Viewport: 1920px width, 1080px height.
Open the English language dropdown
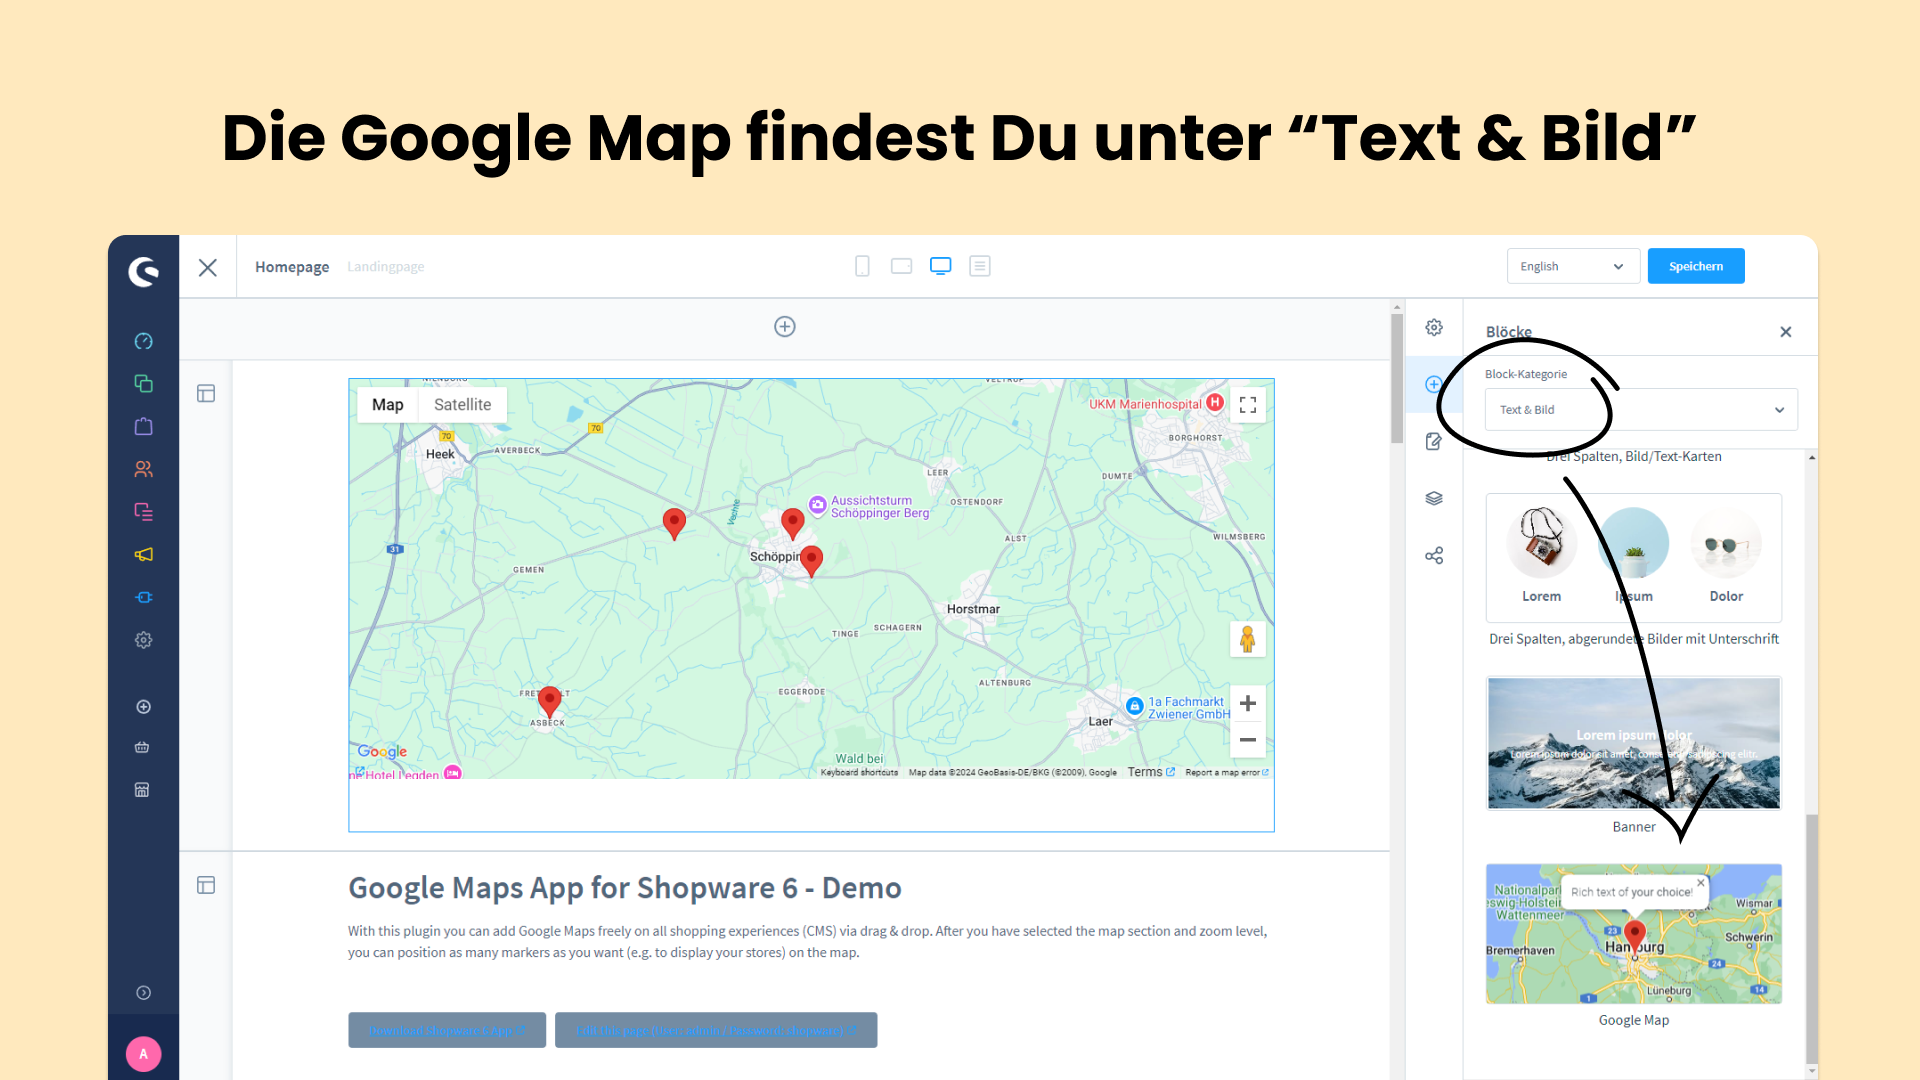coord(1572,266)
